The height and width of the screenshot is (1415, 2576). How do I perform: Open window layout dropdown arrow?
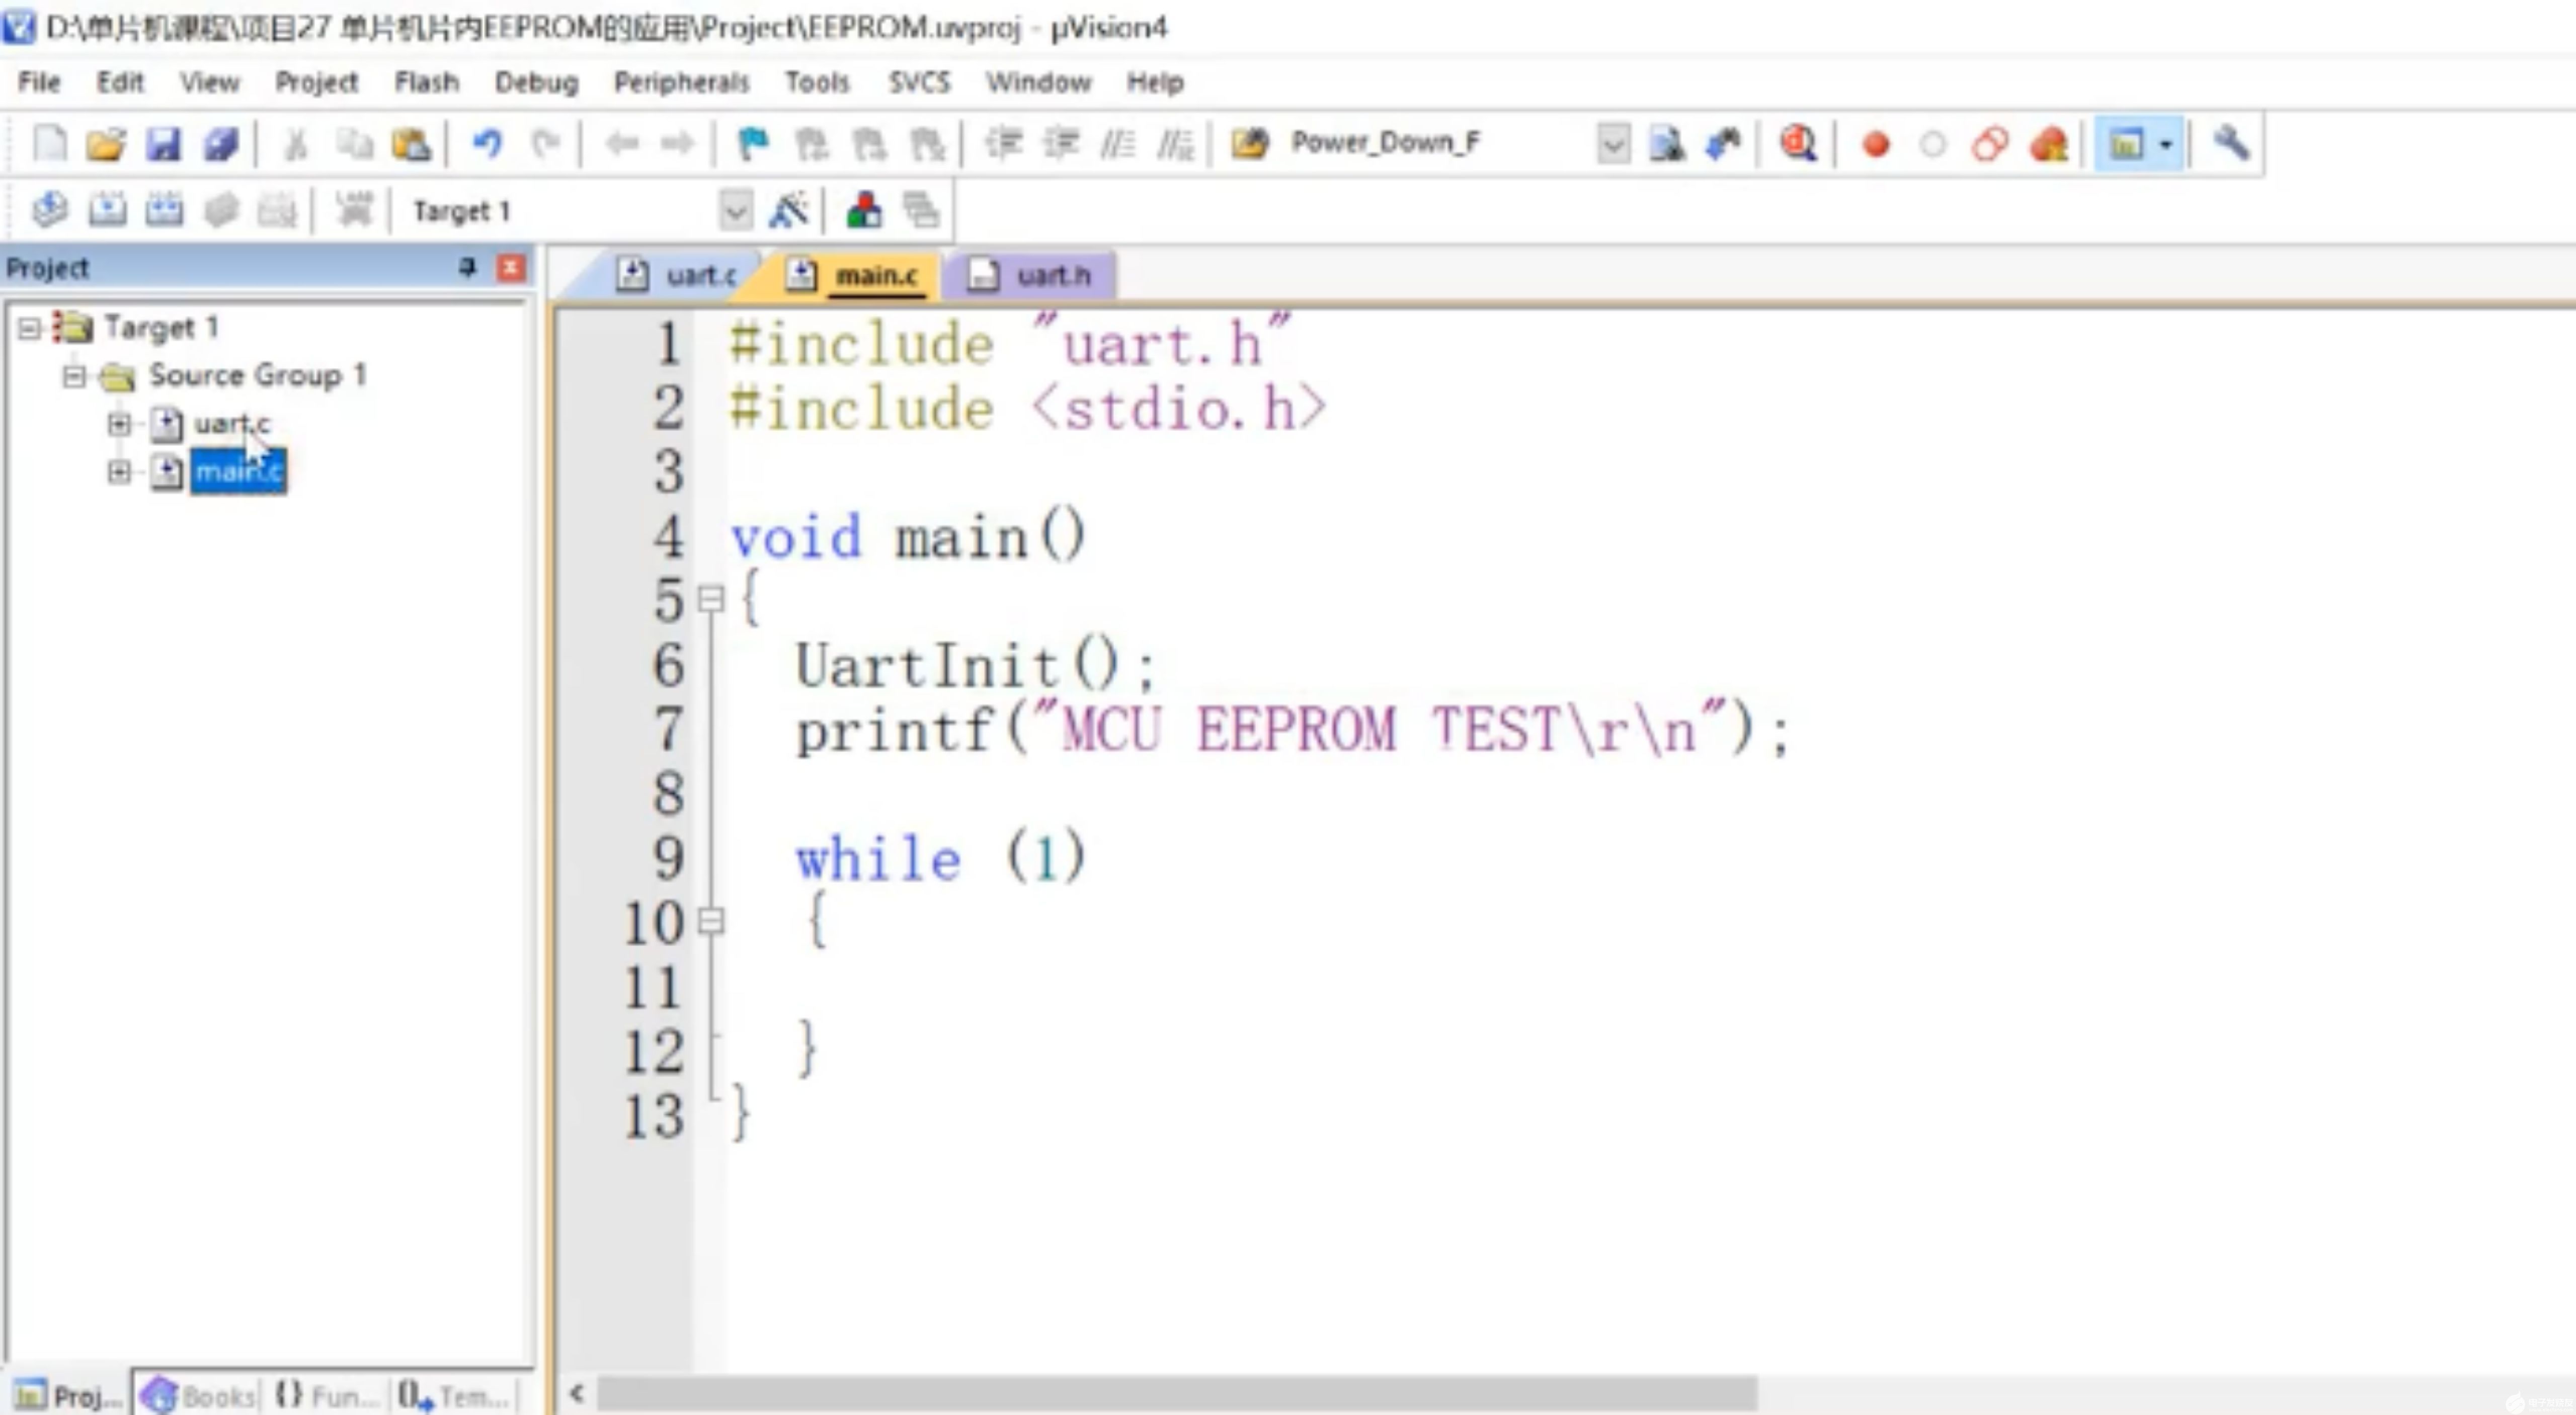pyautogui.click(x=2166, y=144)
